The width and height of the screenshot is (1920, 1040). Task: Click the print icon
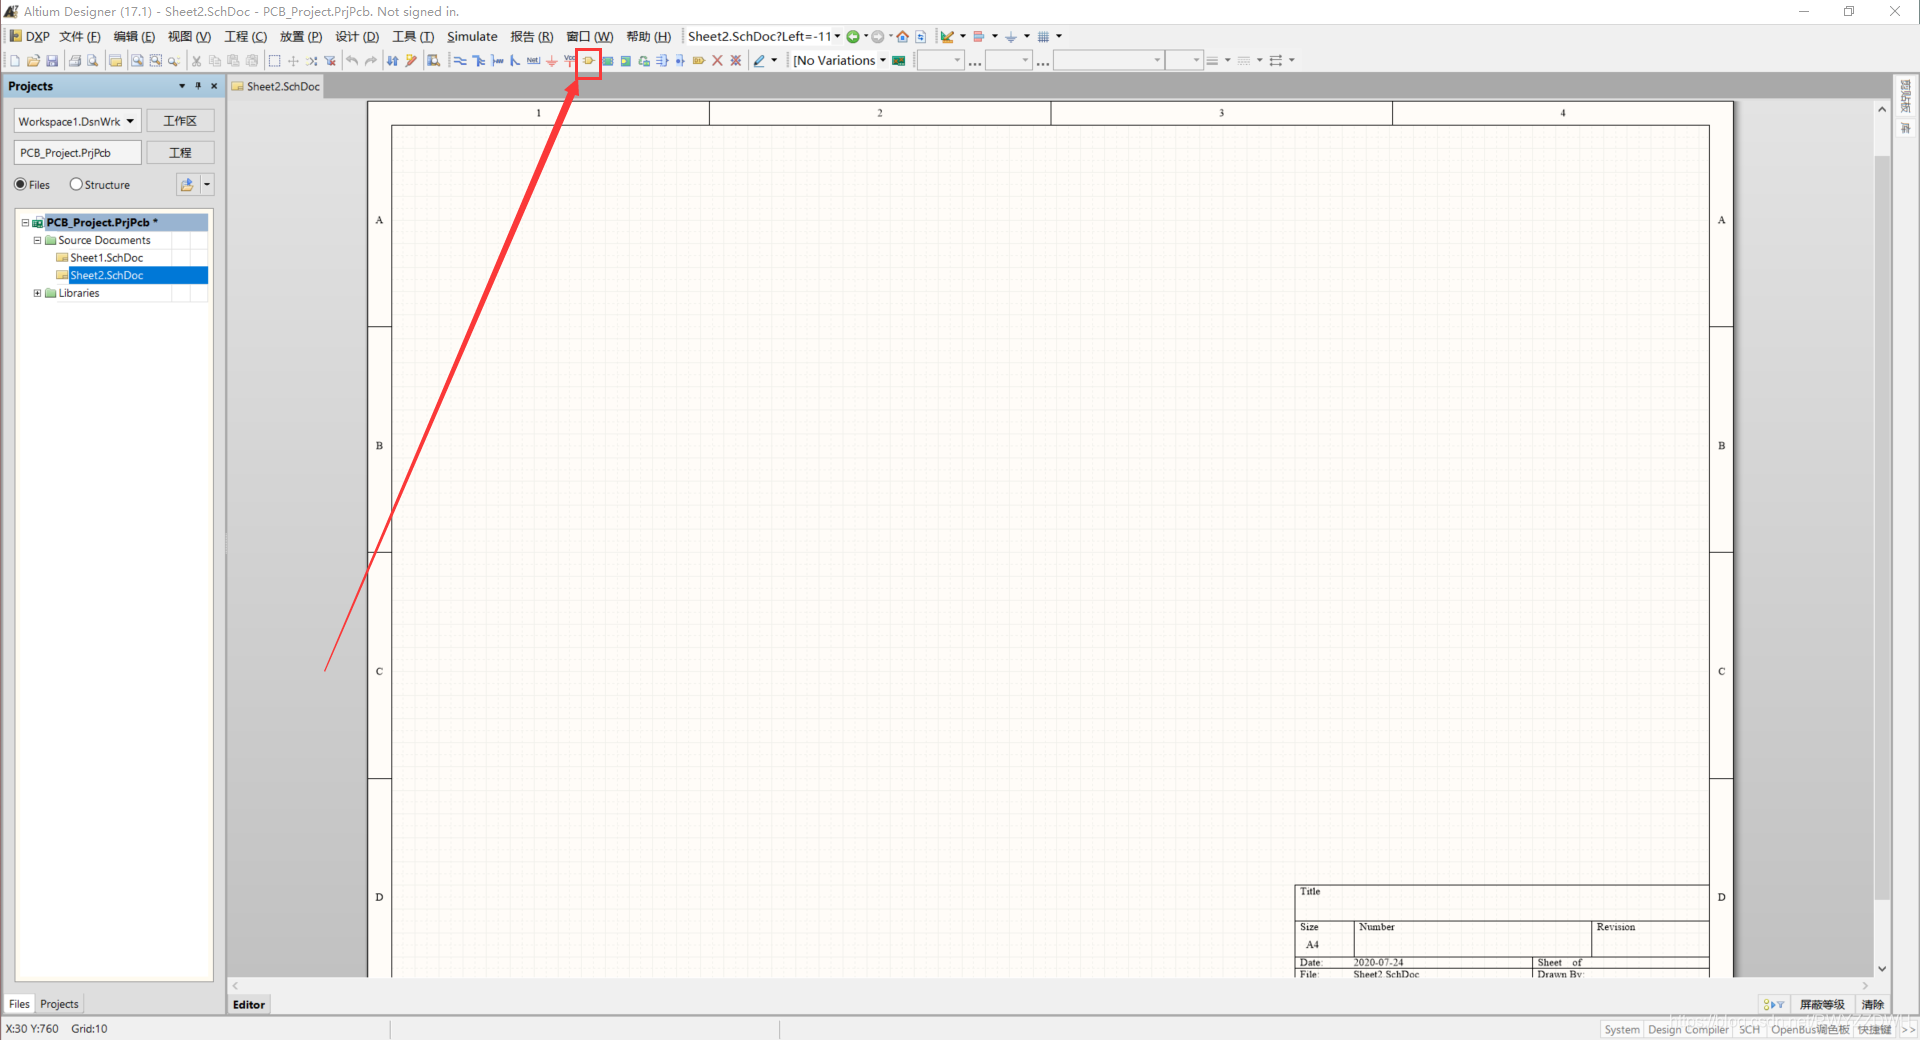[x=75, y=61]
